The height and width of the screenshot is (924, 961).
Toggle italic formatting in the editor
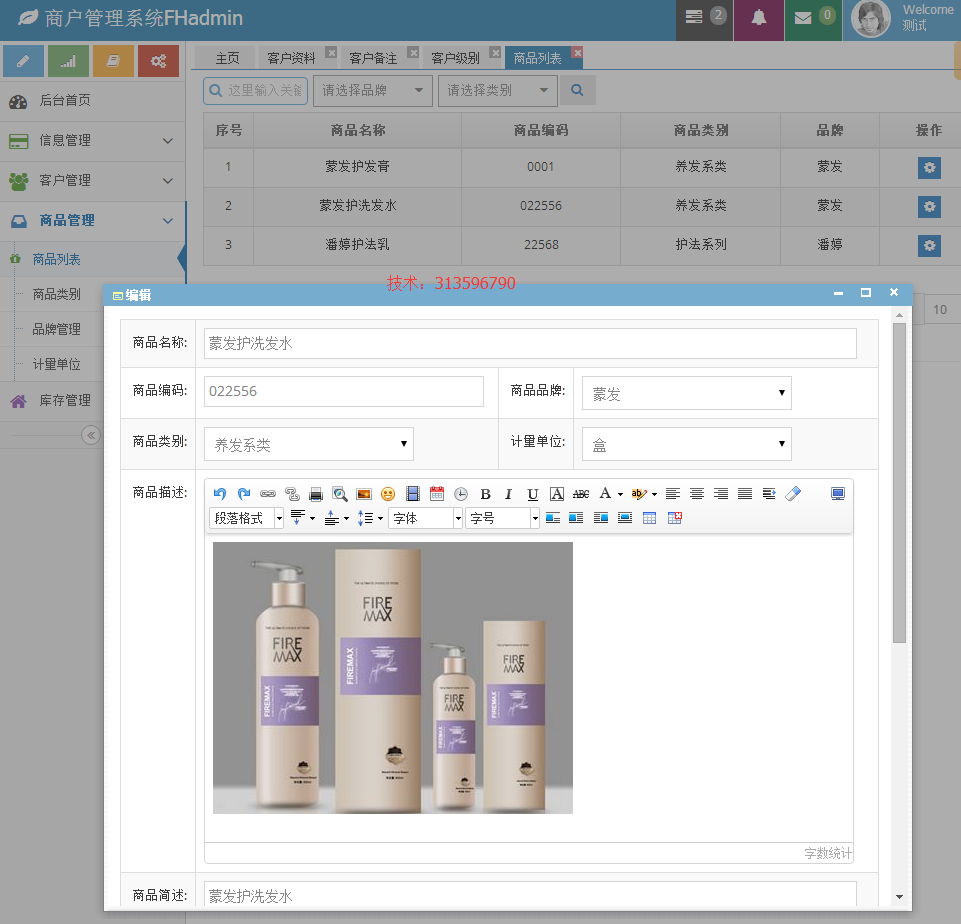[508, 494]
